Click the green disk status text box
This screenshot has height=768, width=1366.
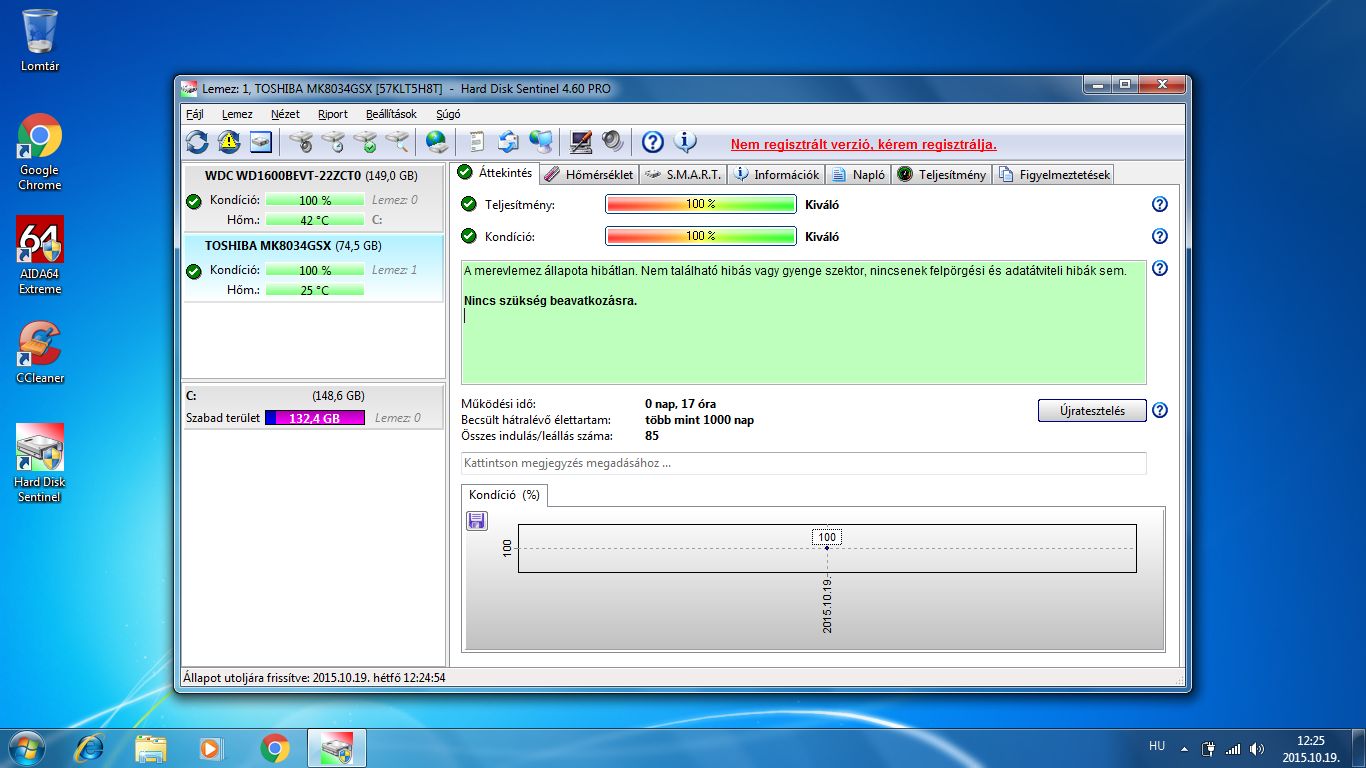804,322
